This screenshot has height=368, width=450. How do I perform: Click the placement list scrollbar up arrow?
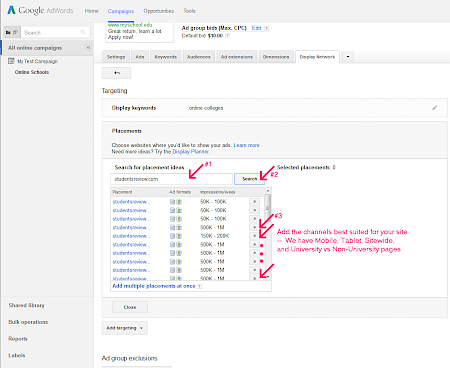[268, 191]
